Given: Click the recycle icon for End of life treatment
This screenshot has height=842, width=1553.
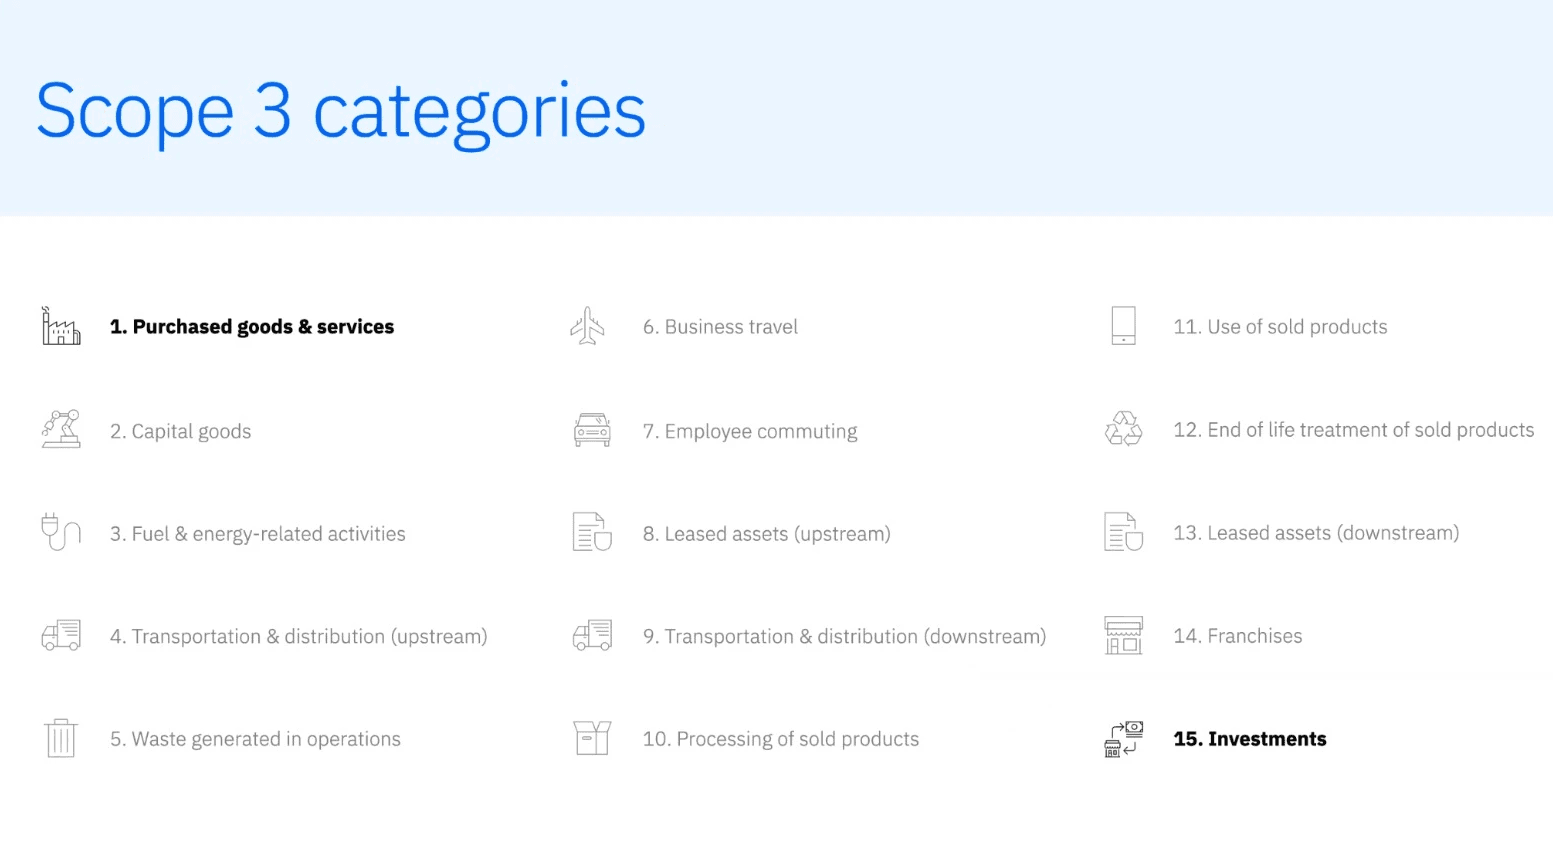Looking at the screenshot, I should coord(1123,429).
